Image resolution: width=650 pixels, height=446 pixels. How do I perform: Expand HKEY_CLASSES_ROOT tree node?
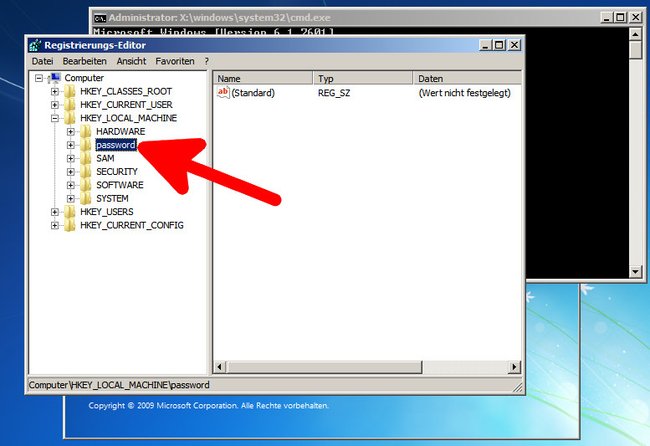click(x=55, y=91)
